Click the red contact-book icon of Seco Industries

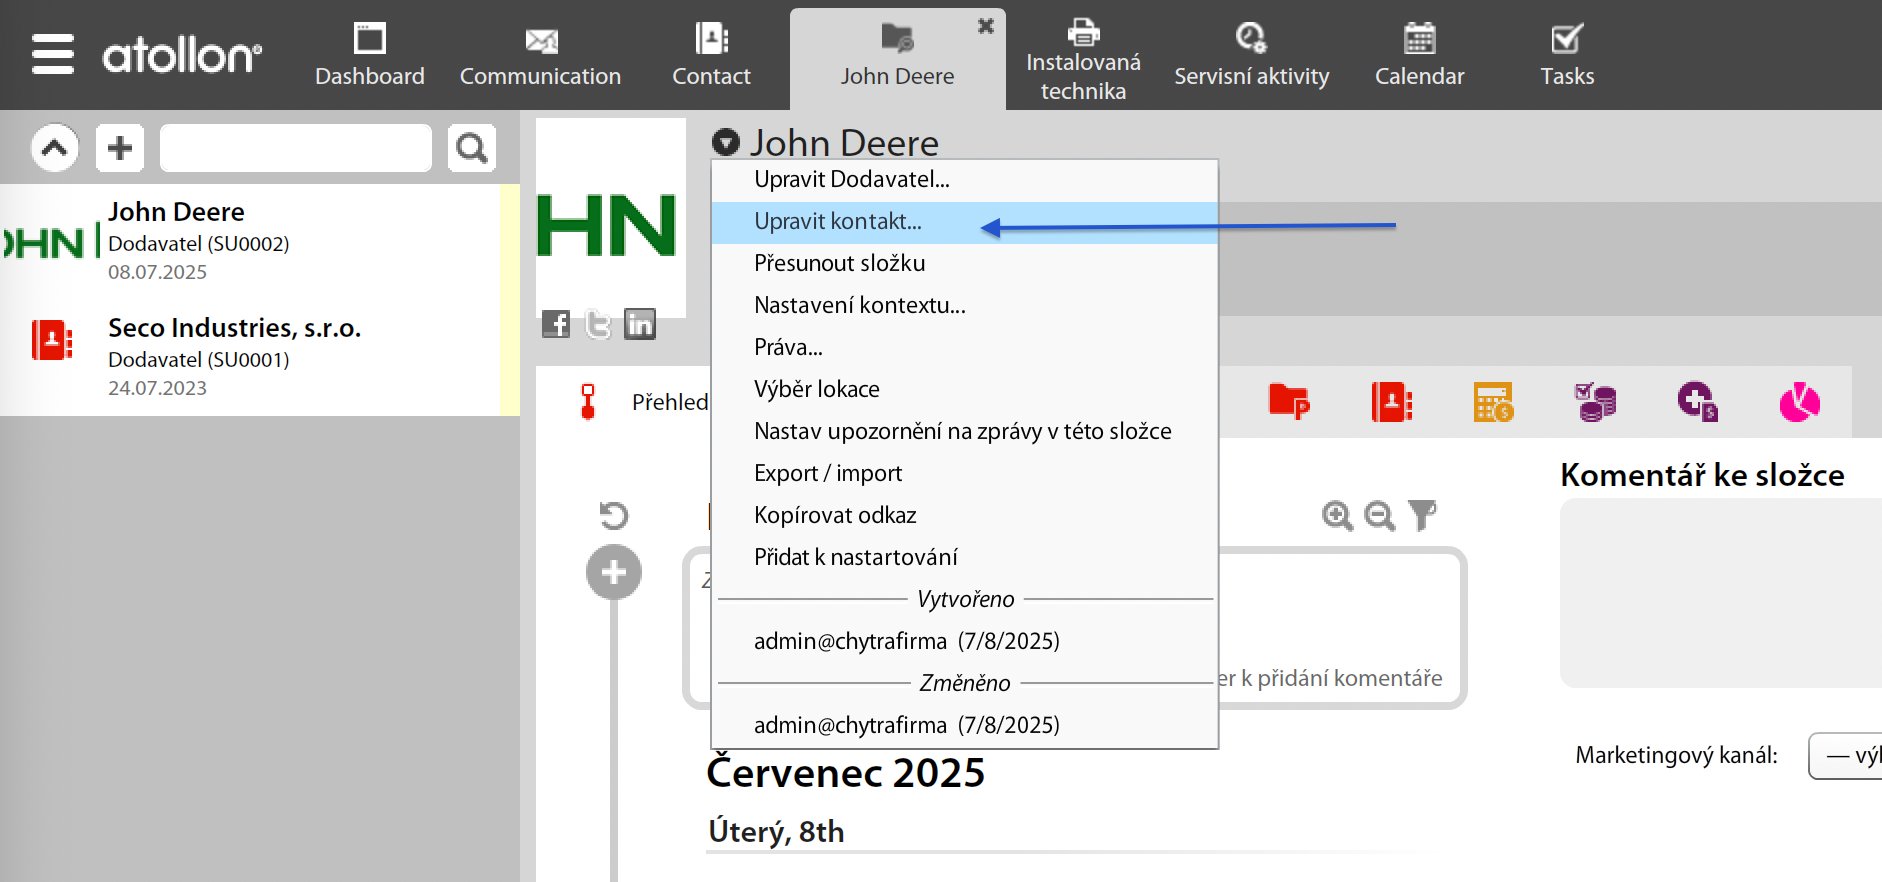pyautogui.click(x=52, y=340)
